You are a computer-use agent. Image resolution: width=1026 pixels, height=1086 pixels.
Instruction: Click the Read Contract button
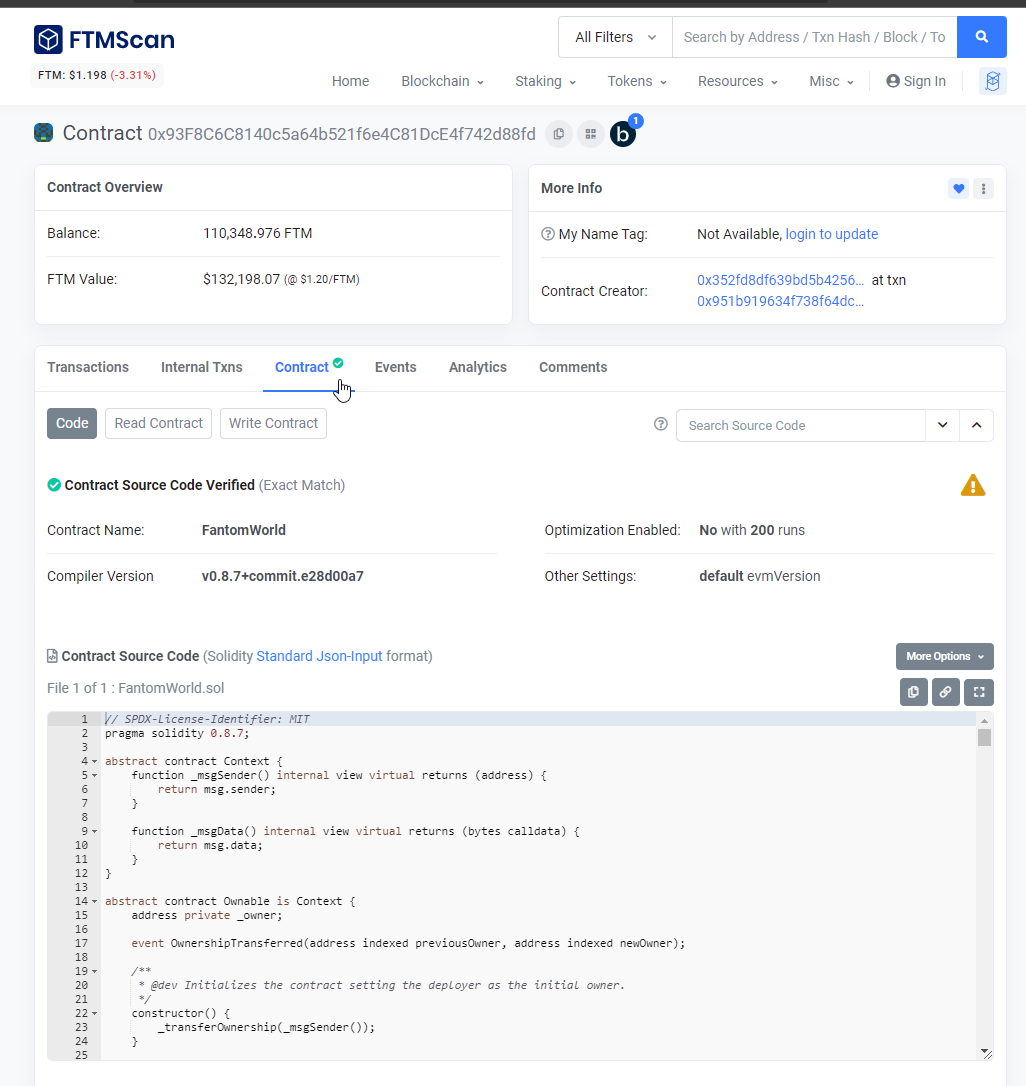(159, 423)
